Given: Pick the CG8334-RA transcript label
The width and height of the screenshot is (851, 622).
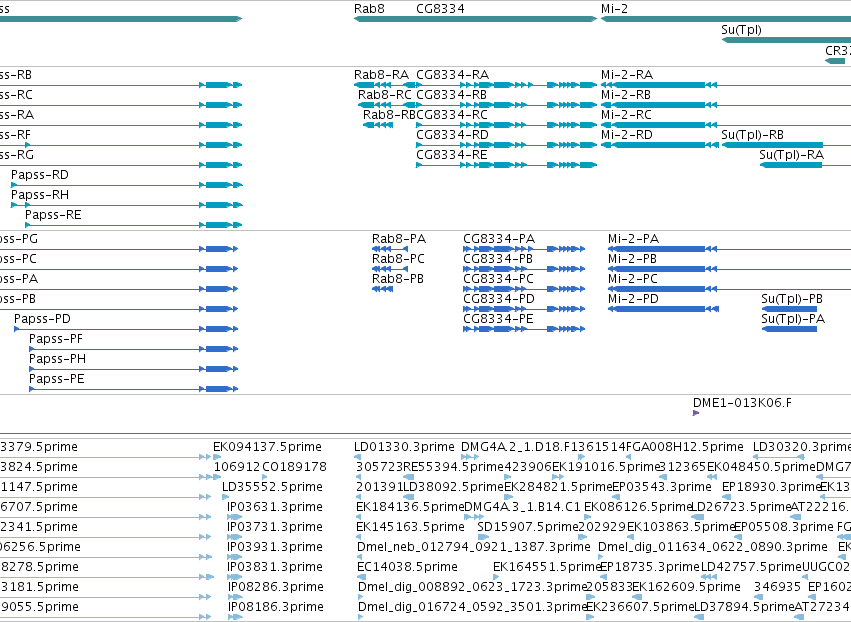Looking at the screenshot, I should tap(453, 75).
